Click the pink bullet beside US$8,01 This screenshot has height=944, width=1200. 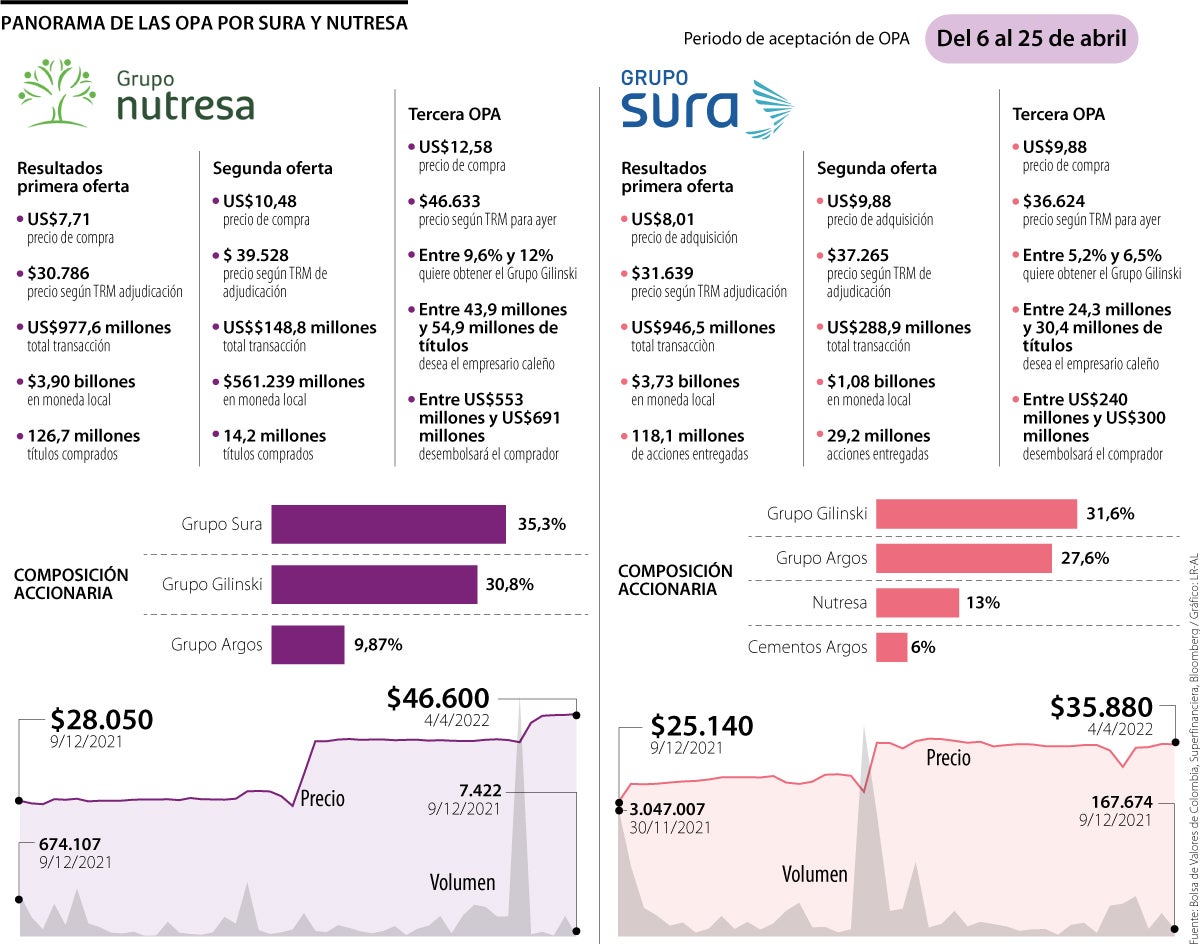point(624,219)
